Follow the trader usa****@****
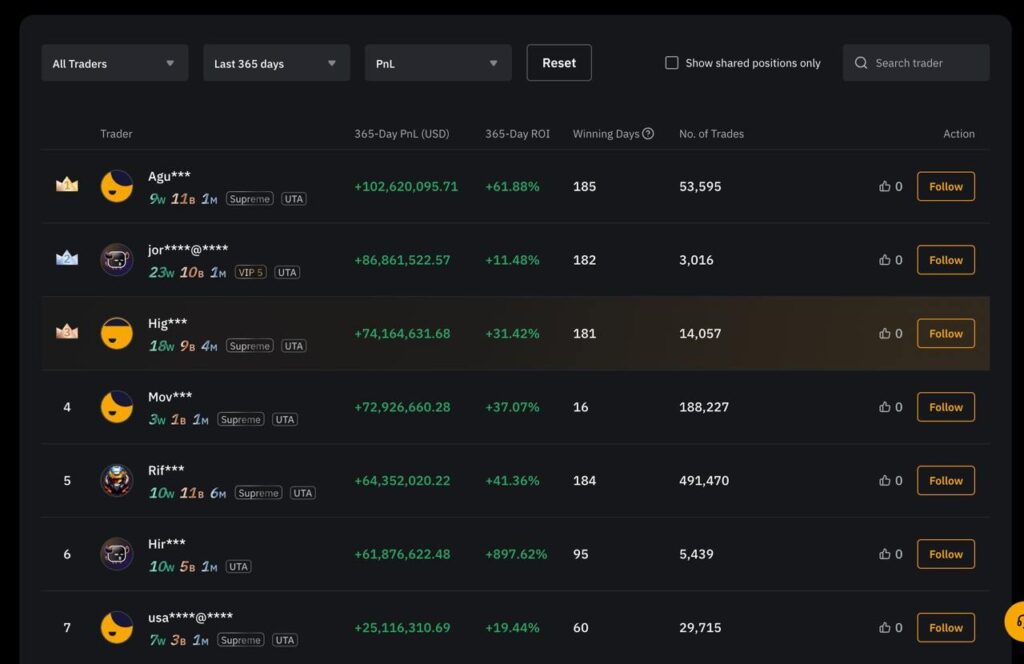The image size is (1024, 664). (944, 627)
